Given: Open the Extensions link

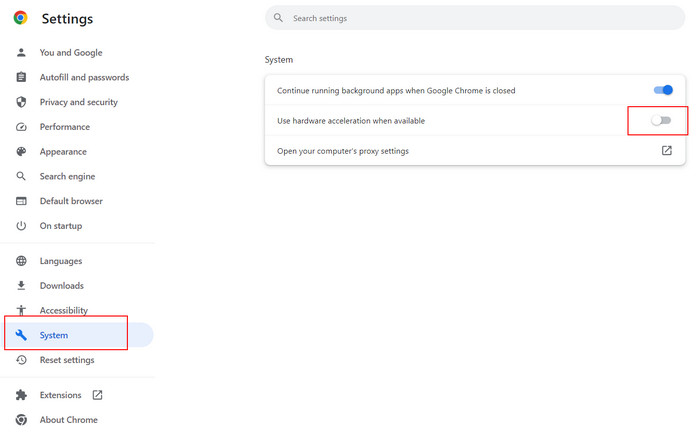Looking at the screenshot, I should [x=60, y=395].
